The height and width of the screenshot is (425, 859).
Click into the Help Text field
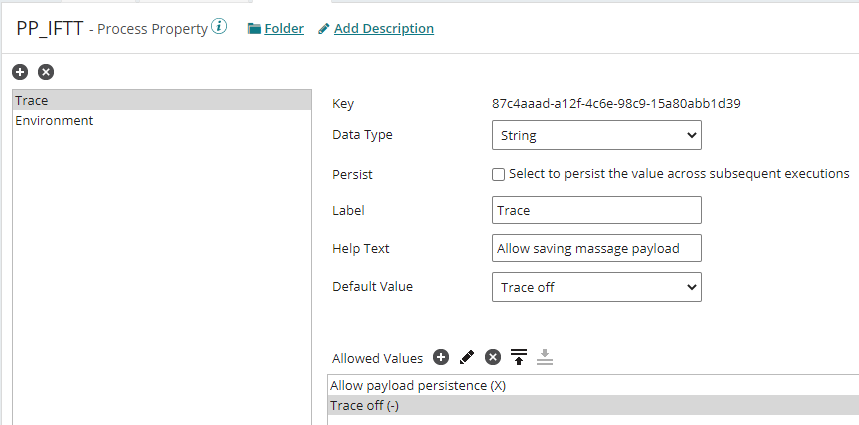pos(597,248)
